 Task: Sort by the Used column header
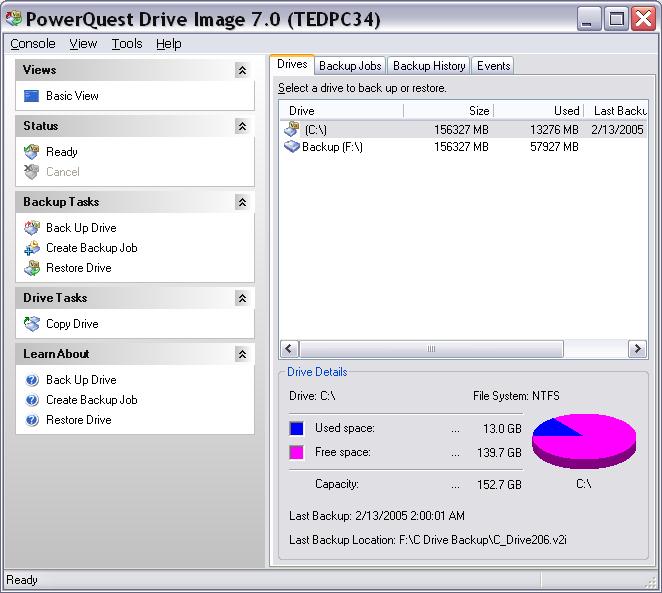[539, 111]
